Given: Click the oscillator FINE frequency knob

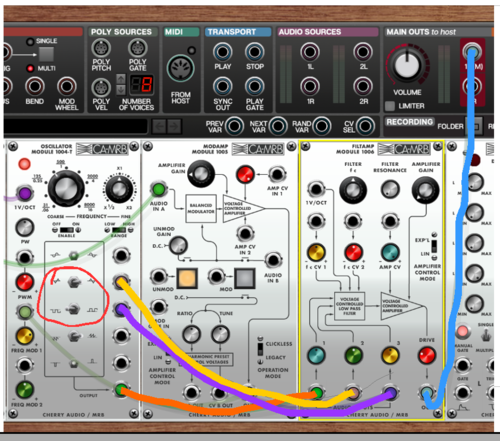Looking at the screenshot, I should [x=119, y=189].
